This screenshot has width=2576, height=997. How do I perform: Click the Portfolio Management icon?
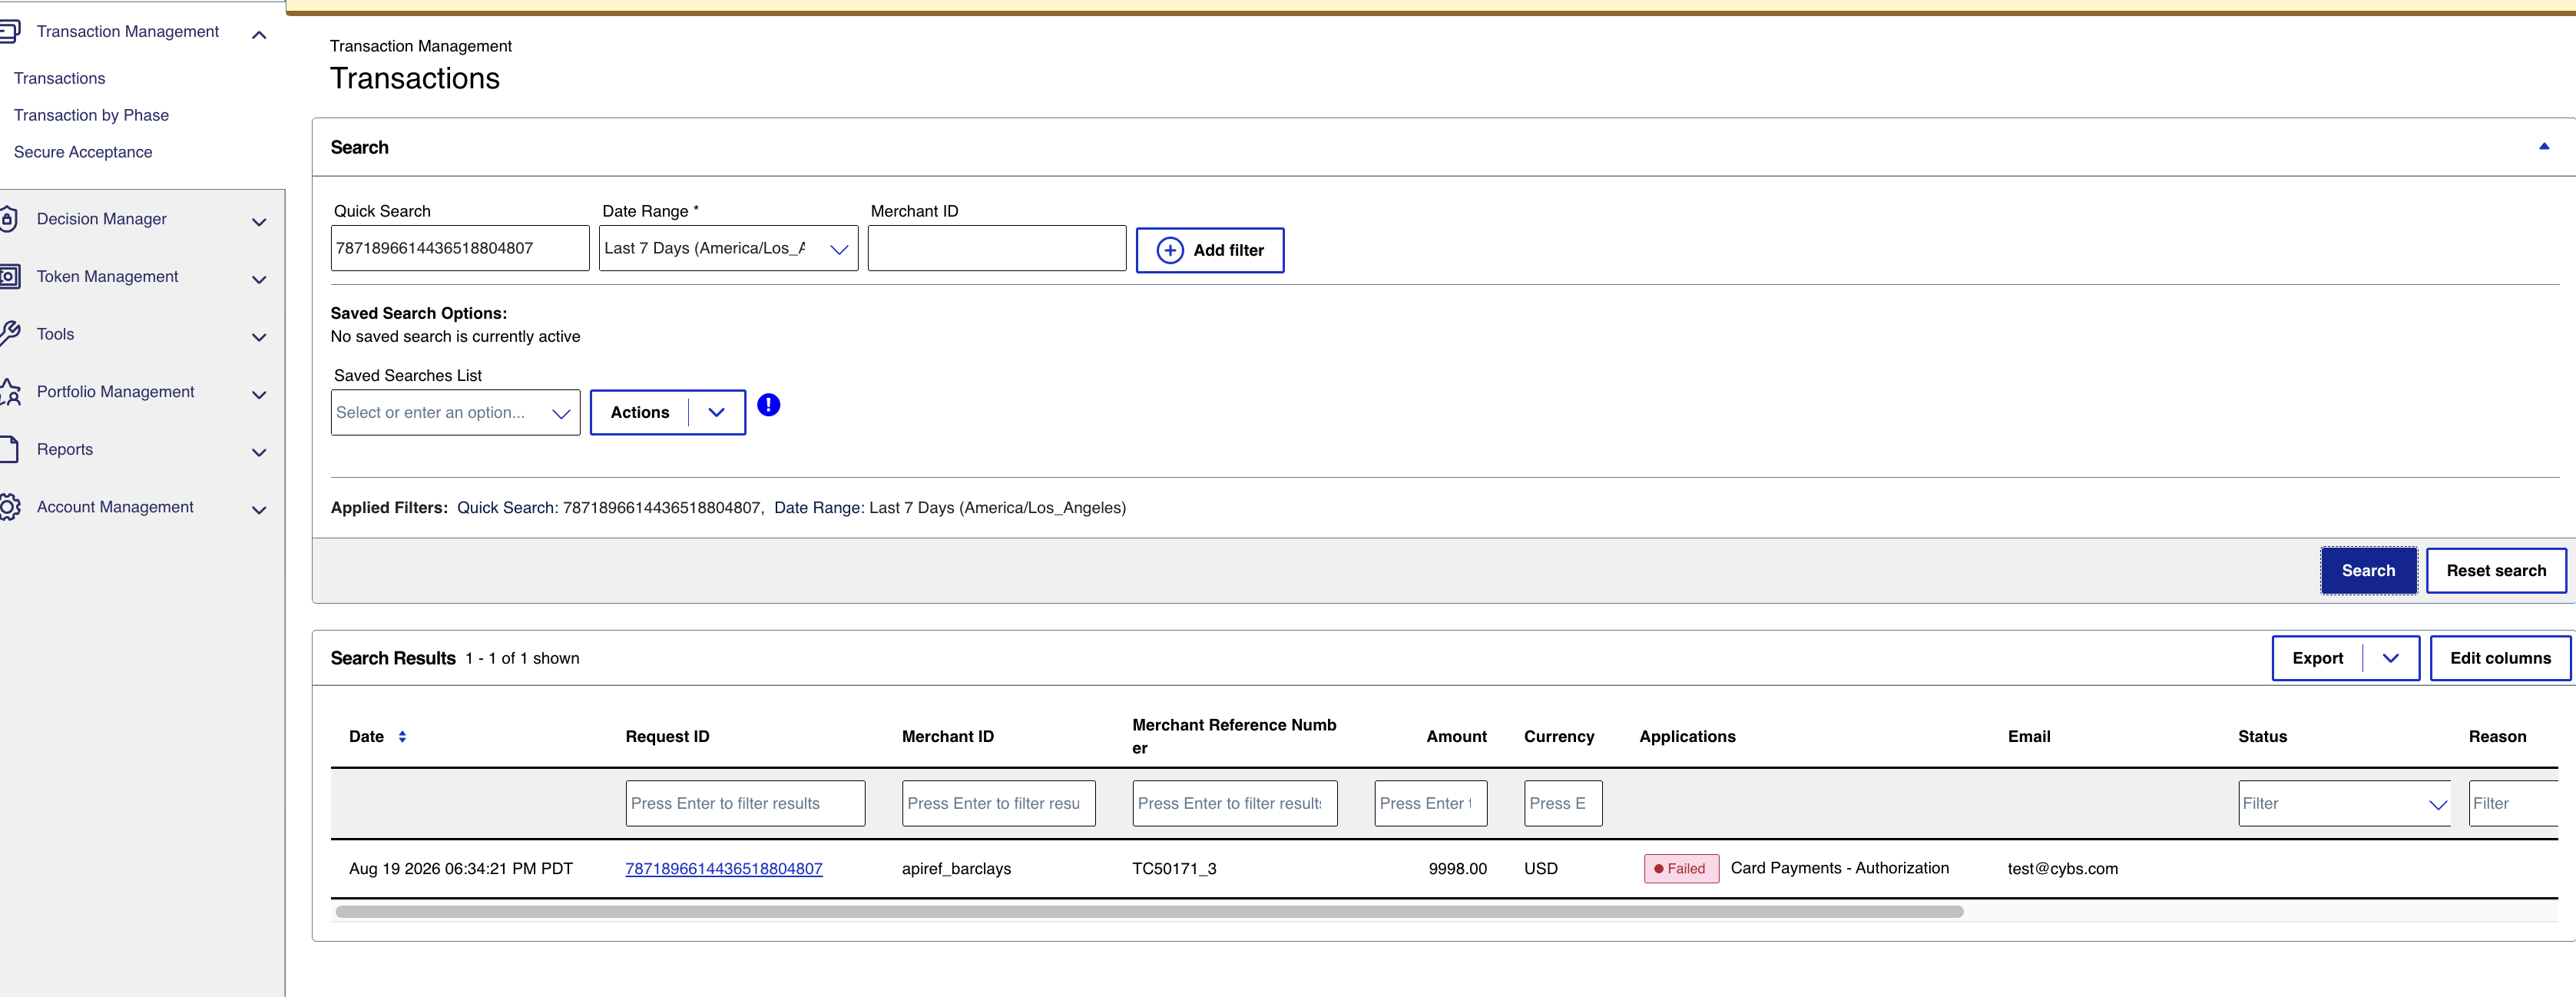coord(9,392)
